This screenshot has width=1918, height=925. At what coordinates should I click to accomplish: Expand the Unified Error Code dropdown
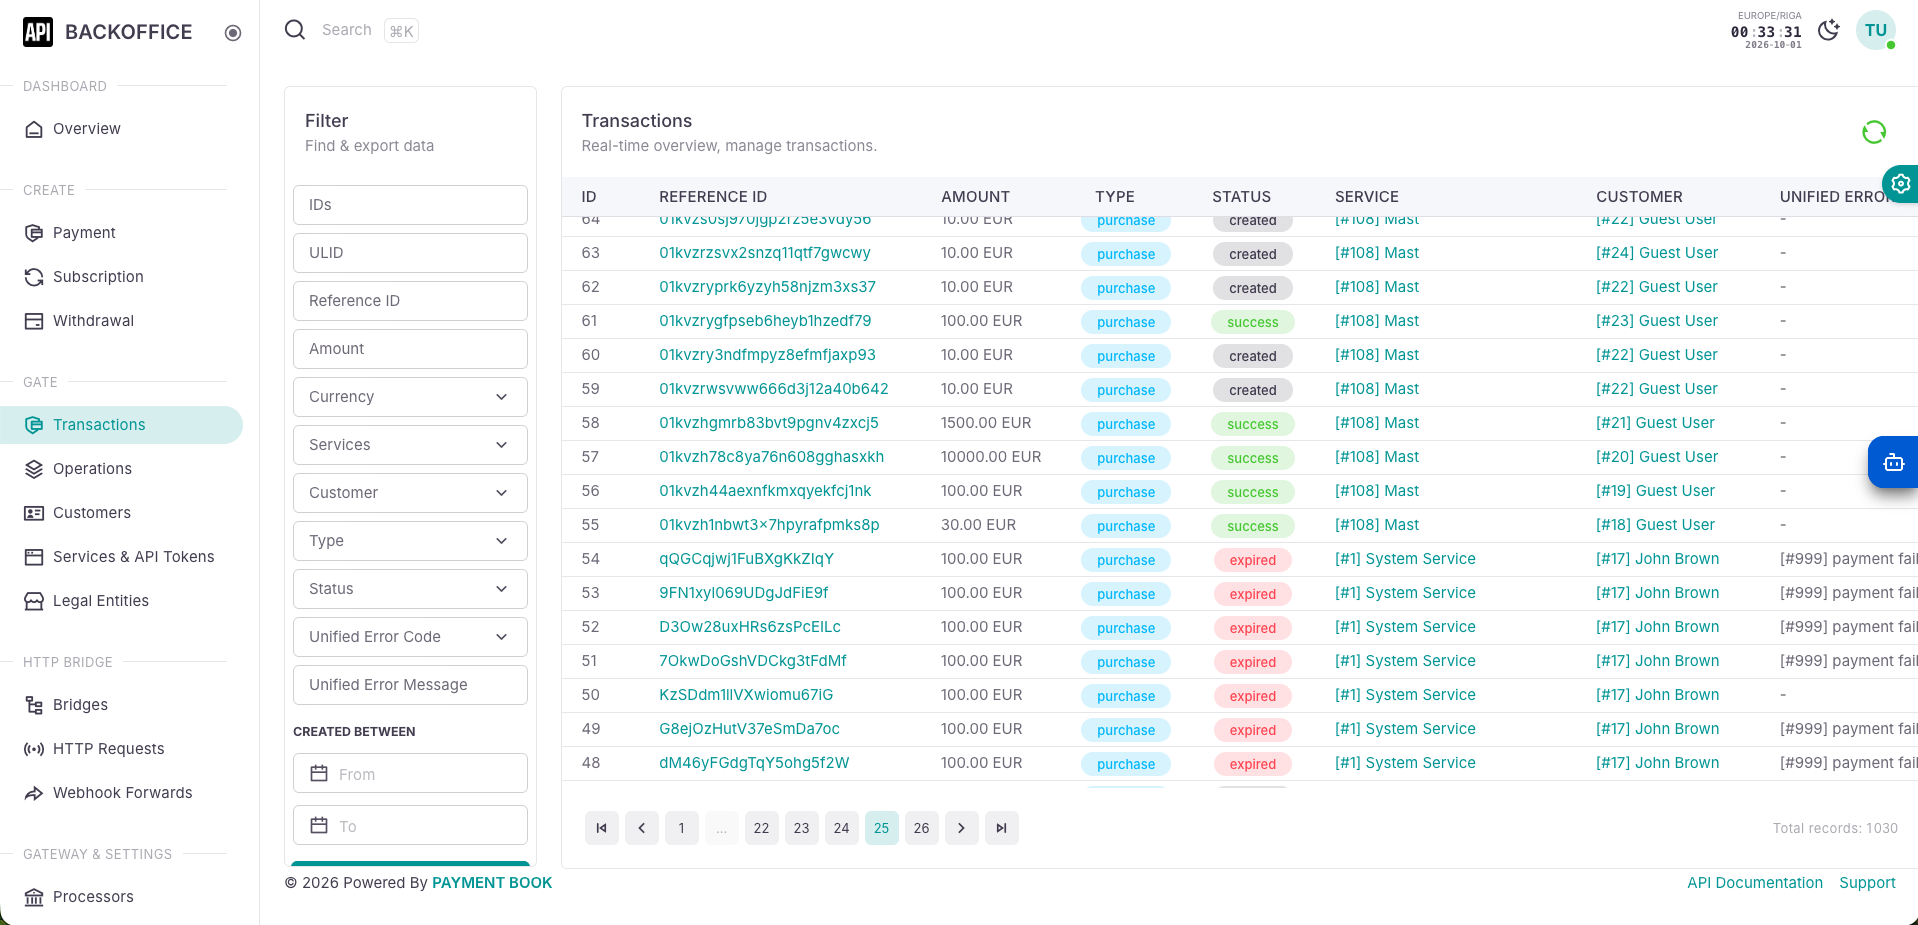pyautogui.click(x=410, y=637)
